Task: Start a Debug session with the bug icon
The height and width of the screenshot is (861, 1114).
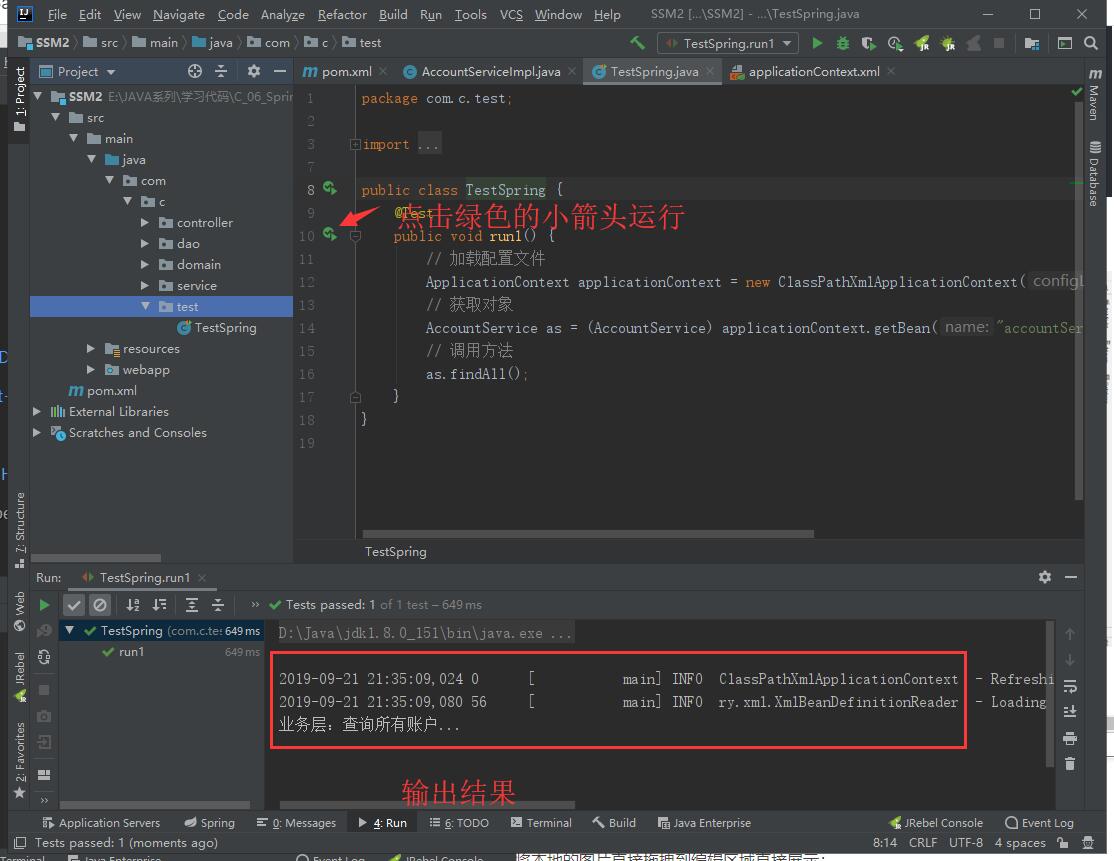Action: pos(841,44)
